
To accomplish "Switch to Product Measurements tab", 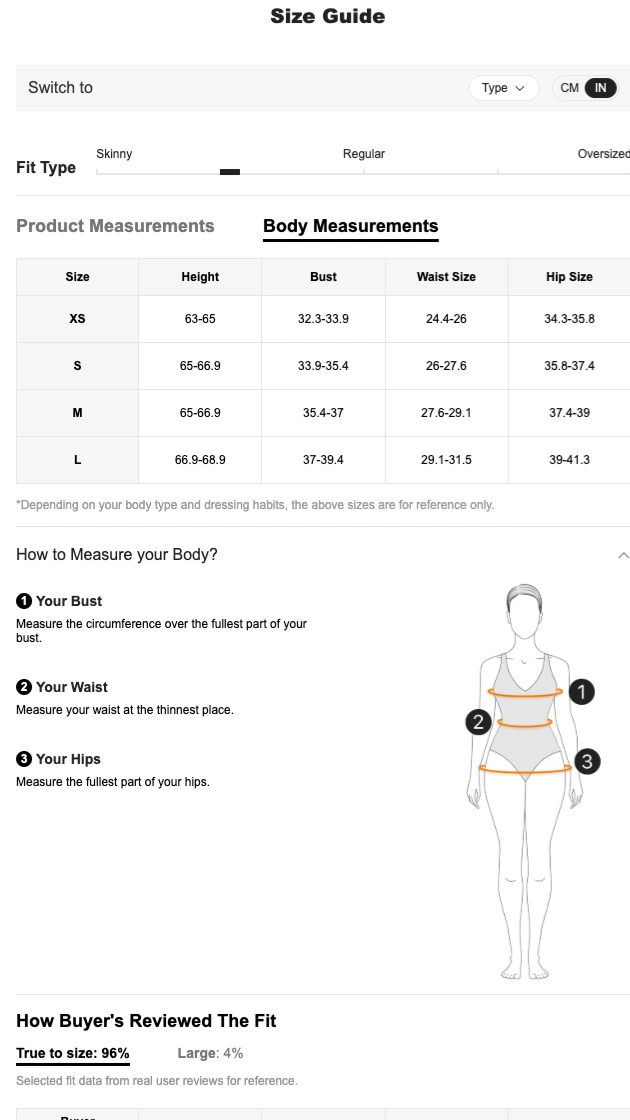I will coord(115,226).
